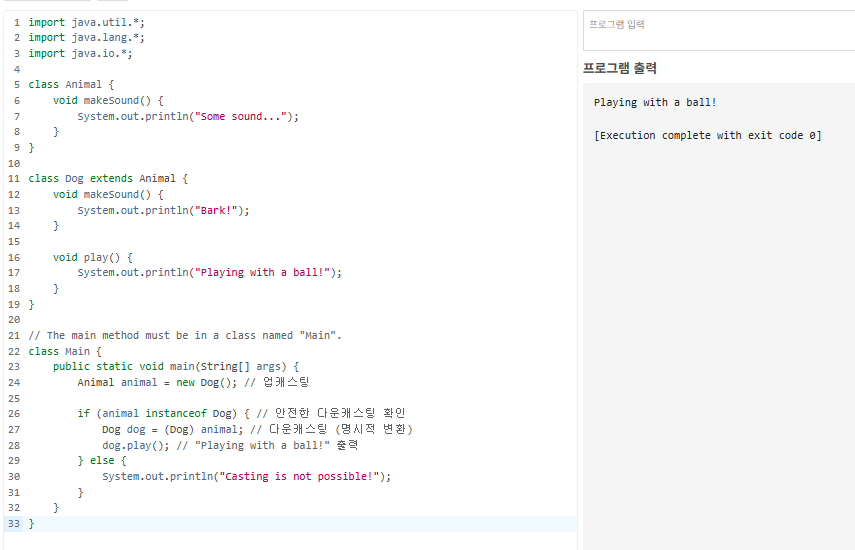Click the program input field
This screenshot has width=855, height=550.
(x=719, y=31)
